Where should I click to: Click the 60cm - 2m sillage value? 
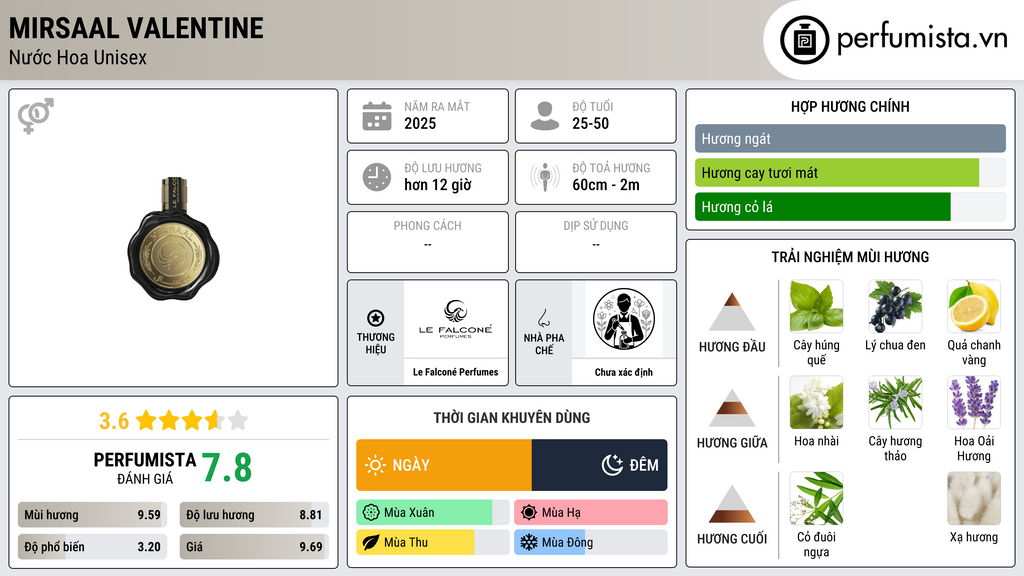click(606, 185)
